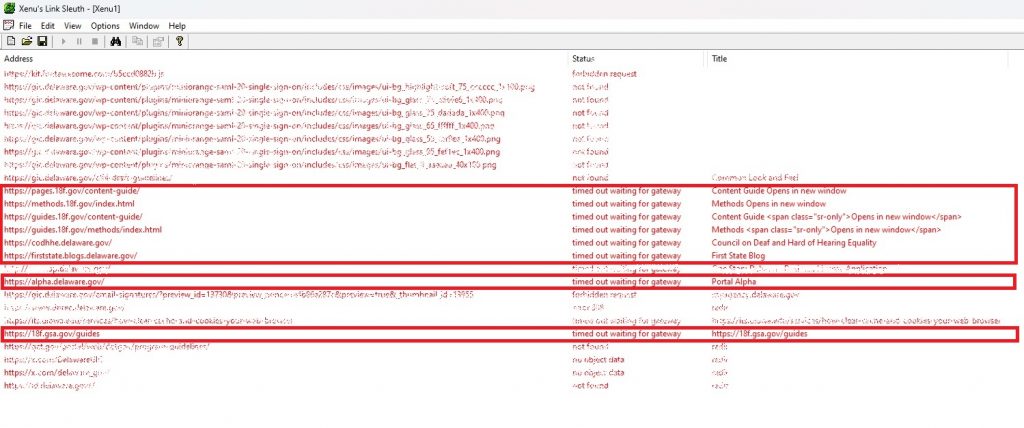Click the greyed-out play resume icon
Image resolution: width=1024 pixels, height=428 pixels.
tap(63, 41)
